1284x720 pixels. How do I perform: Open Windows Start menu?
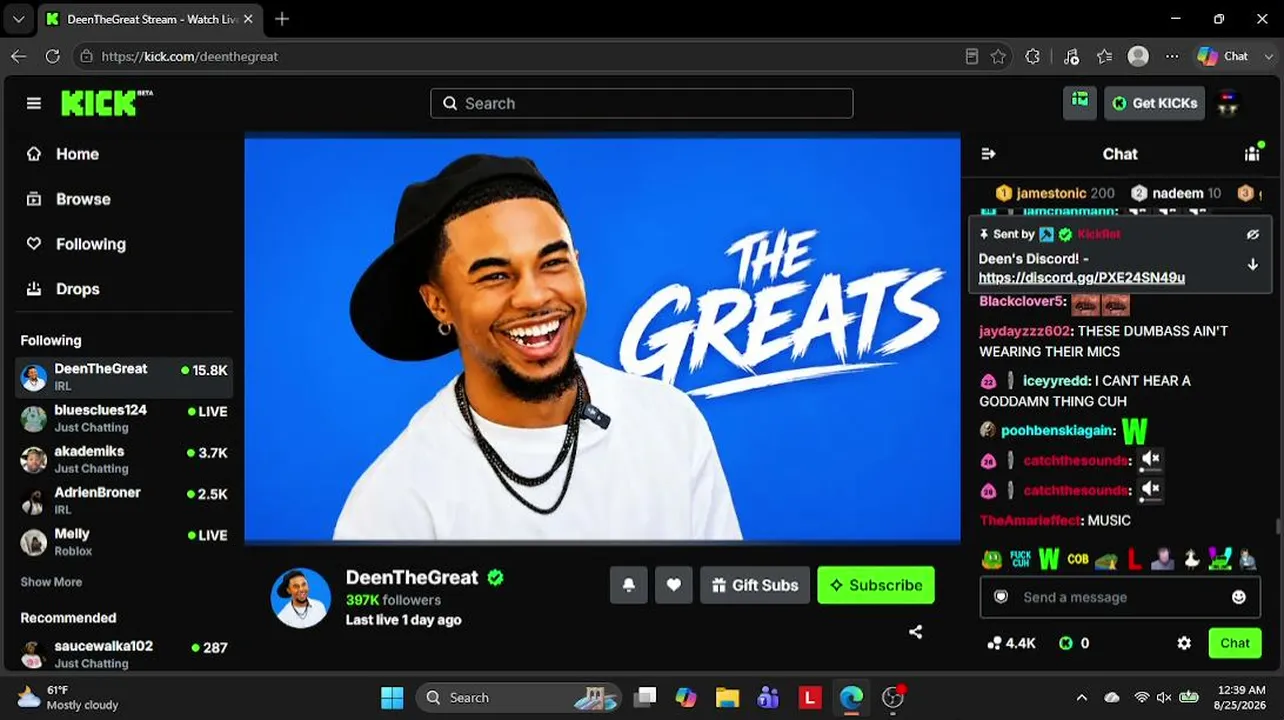(x=392, y=697)
